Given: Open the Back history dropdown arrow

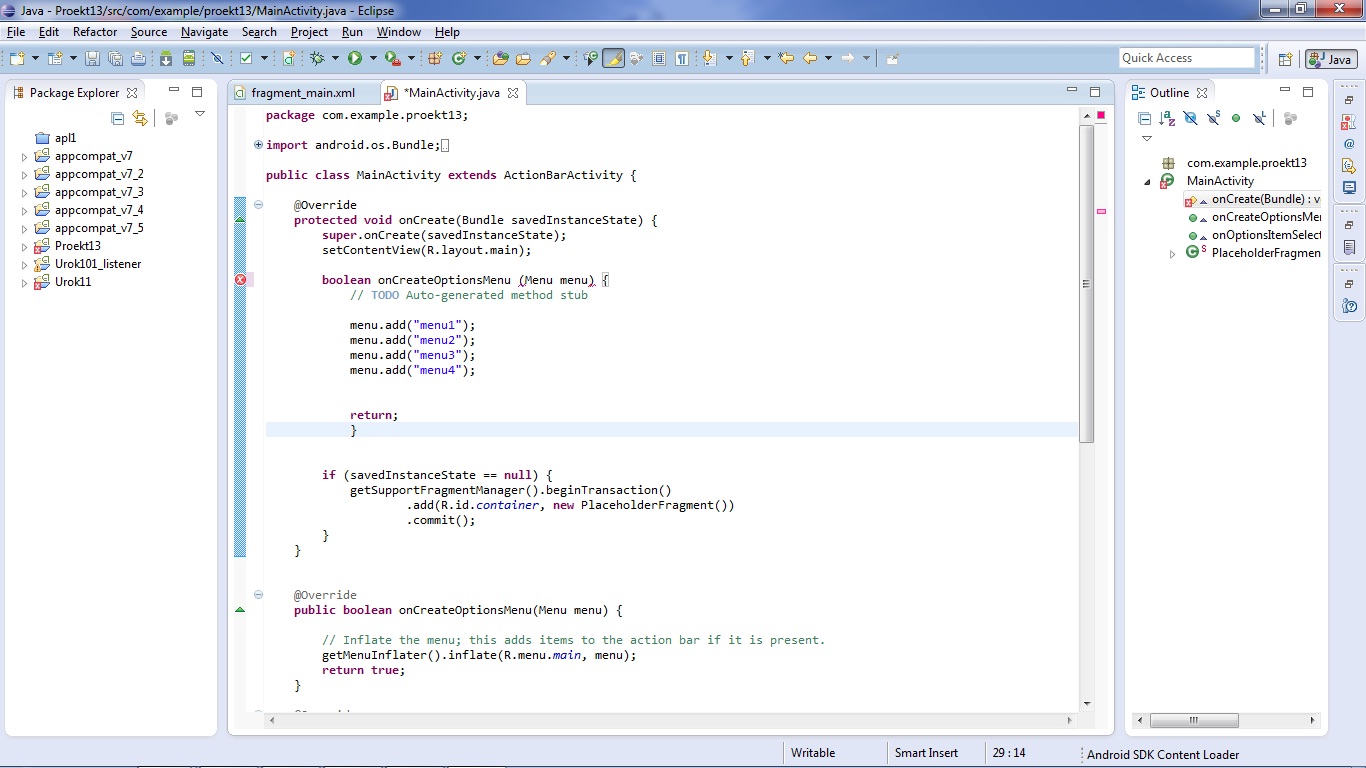Looking at the screenshot, I should (828, 59).
